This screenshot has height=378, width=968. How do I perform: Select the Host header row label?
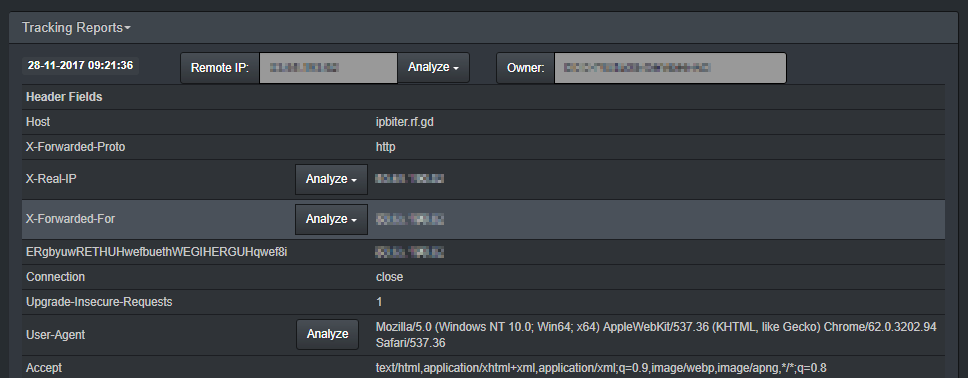click(38, 122)
